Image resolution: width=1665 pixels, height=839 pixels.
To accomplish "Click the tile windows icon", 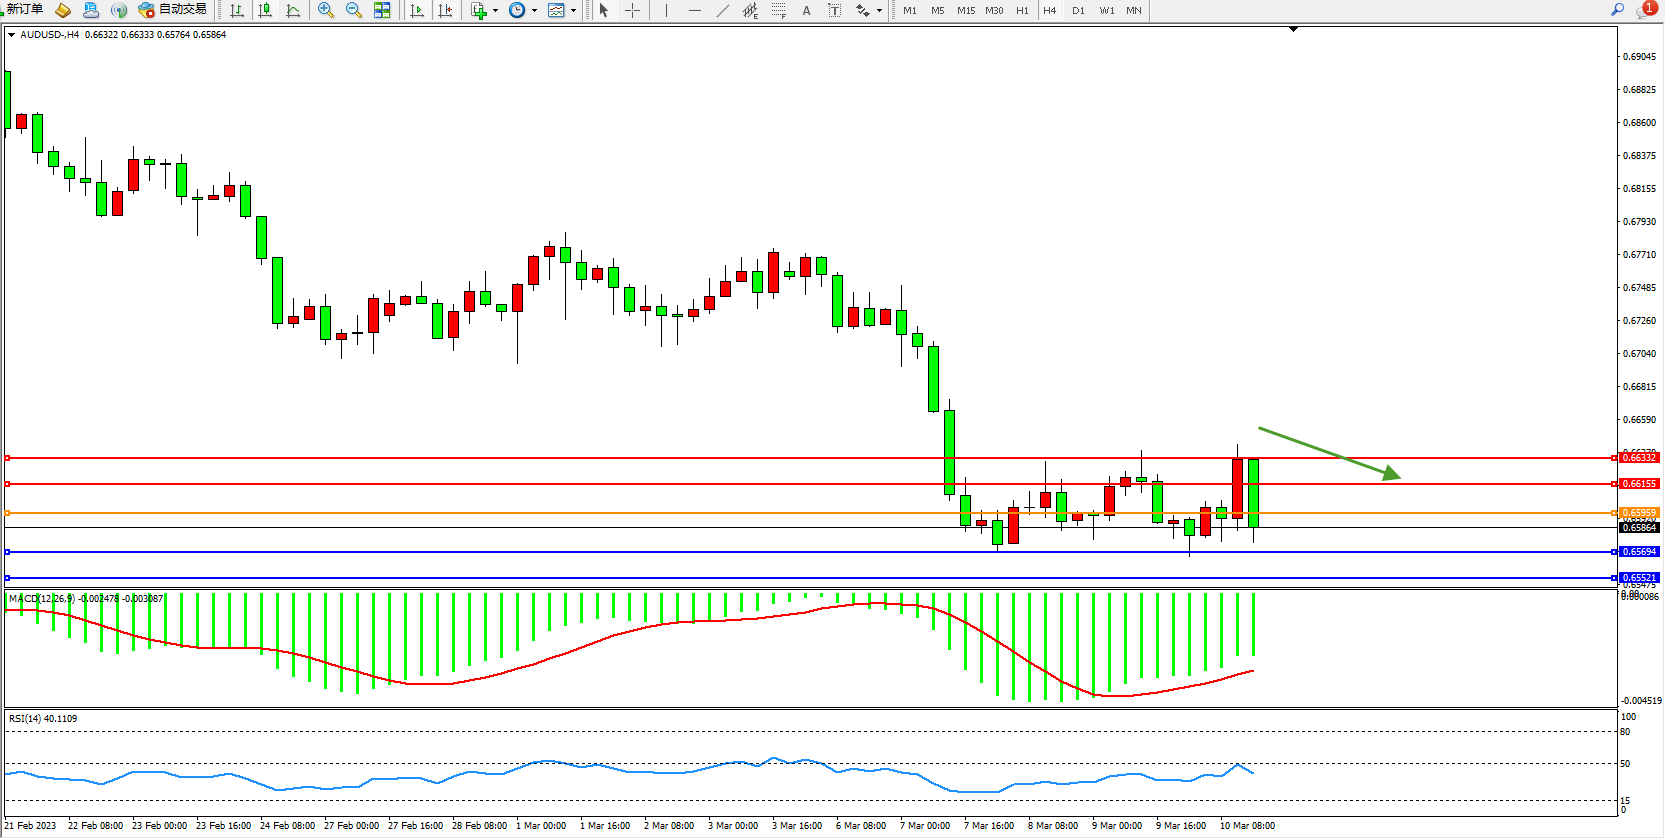I will click(382, 10).
